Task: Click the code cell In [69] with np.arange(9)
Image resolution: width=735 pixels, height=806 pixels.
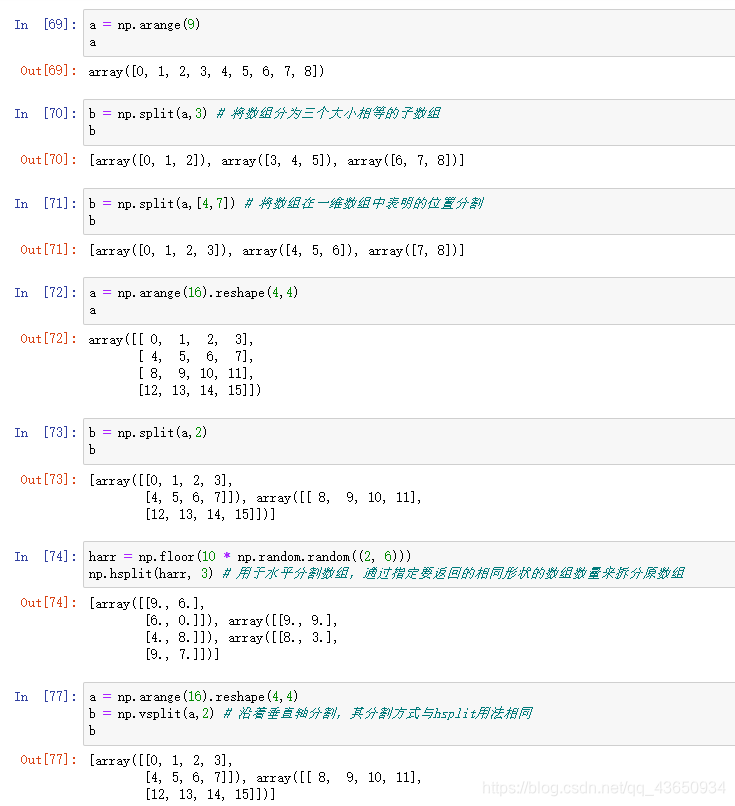Action: click(x=409, y=33)
